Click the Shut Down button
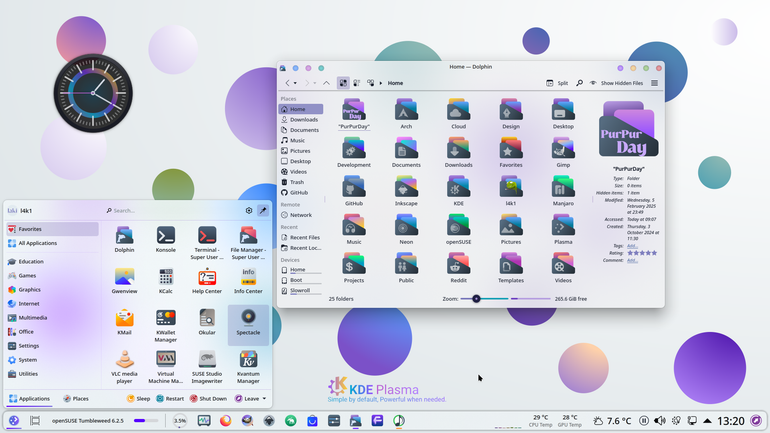Image resolution: width=770 pixels, height=433 pixels. coord(208,399)
